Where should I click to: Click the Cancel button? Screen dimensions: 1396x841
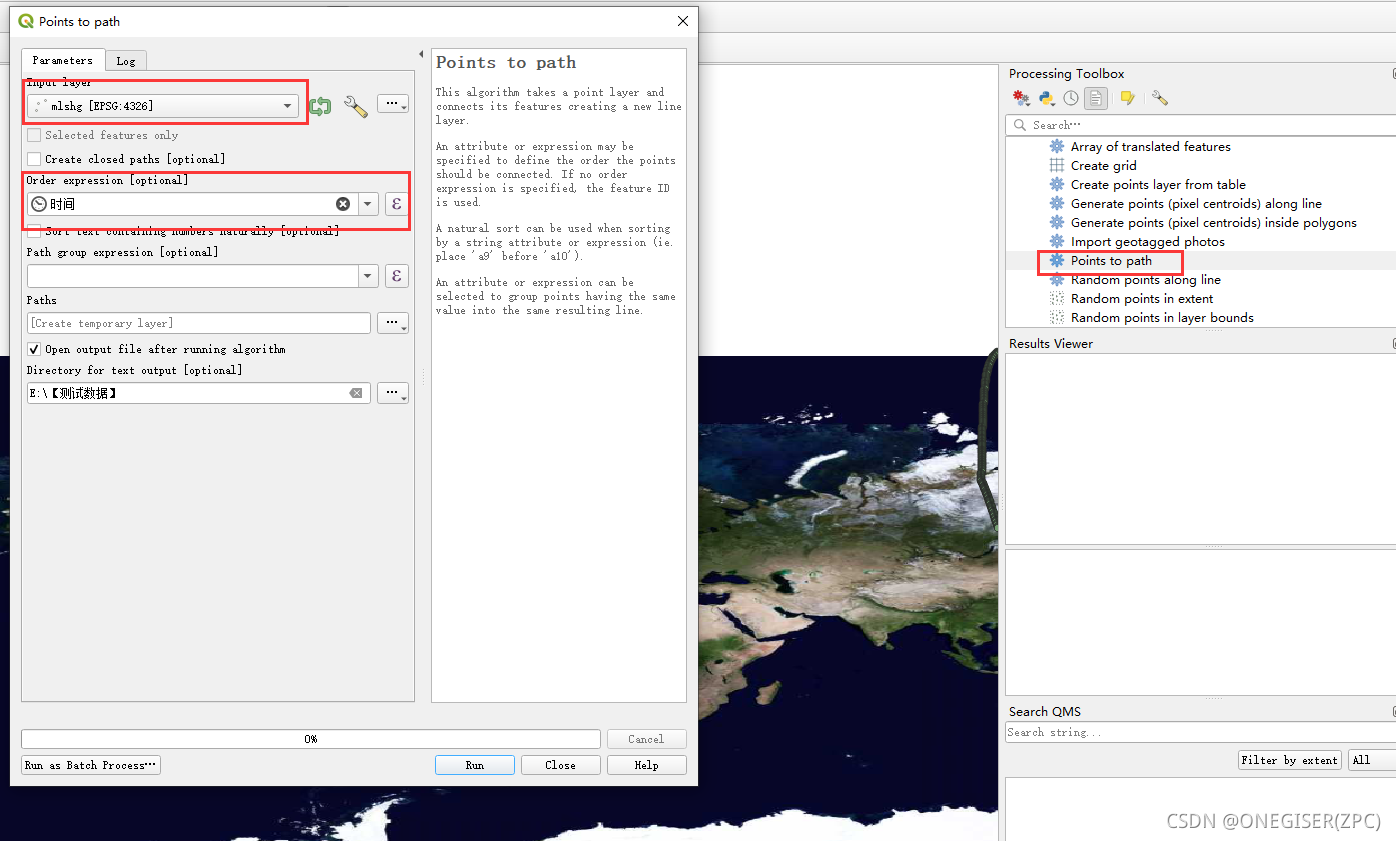646,739
